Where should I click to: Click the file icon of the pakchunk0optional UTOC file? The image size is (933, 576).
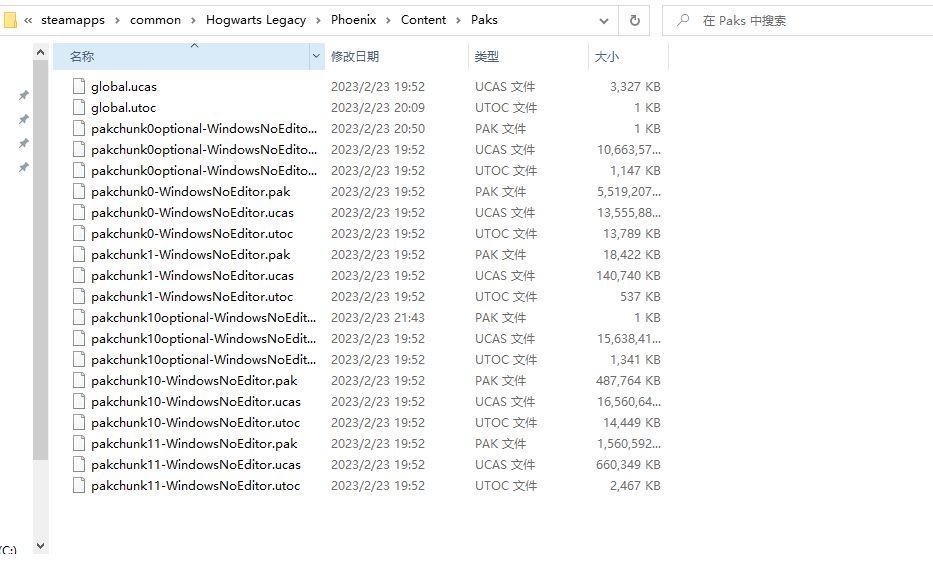click(x=79, y=170)
